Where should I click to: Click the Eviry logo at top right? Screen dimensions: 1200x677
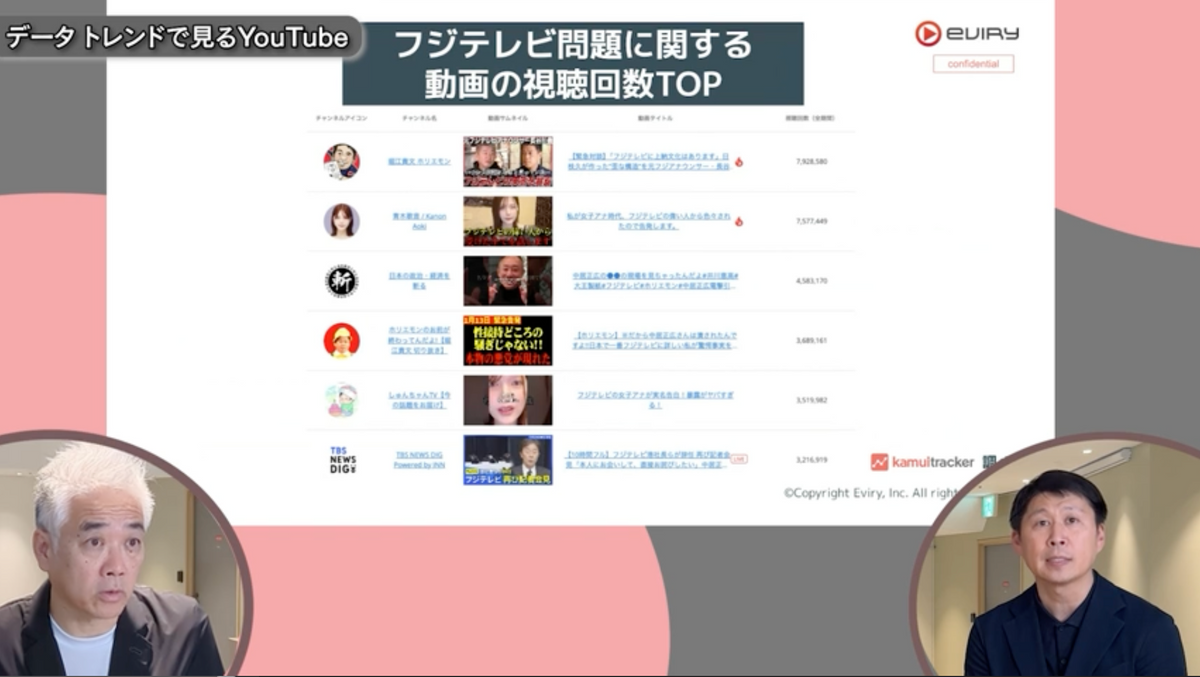966,34
